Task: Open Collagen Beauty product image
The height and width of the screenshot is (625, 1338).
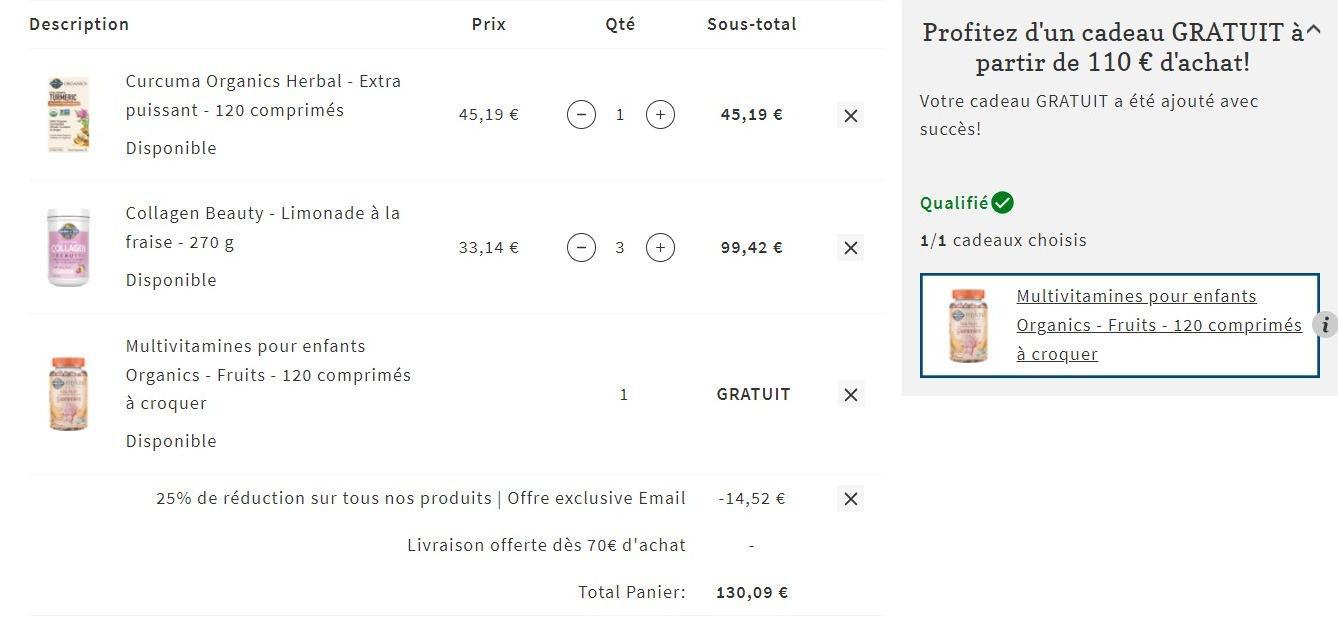Action: point(68,247)
